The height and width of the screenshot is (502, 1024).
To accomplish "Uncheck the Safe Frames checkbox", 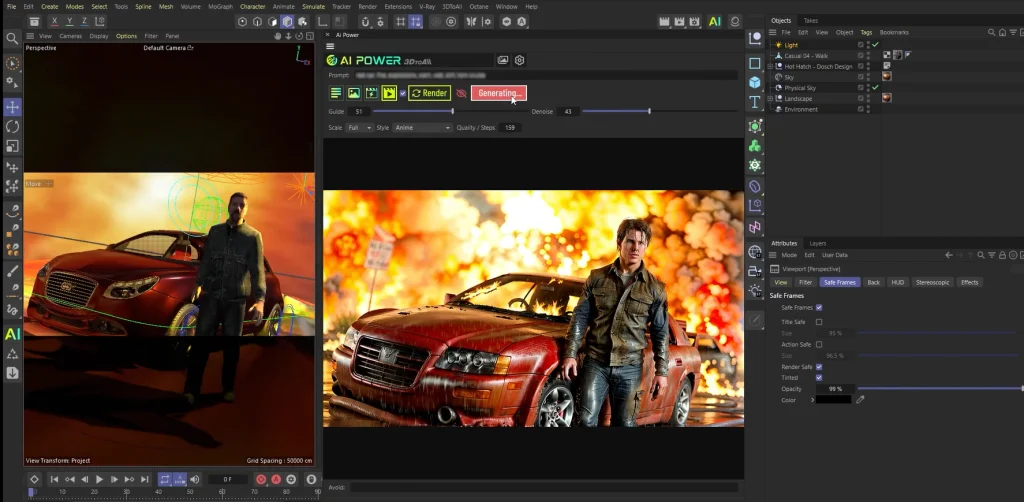I will [819, 307].
